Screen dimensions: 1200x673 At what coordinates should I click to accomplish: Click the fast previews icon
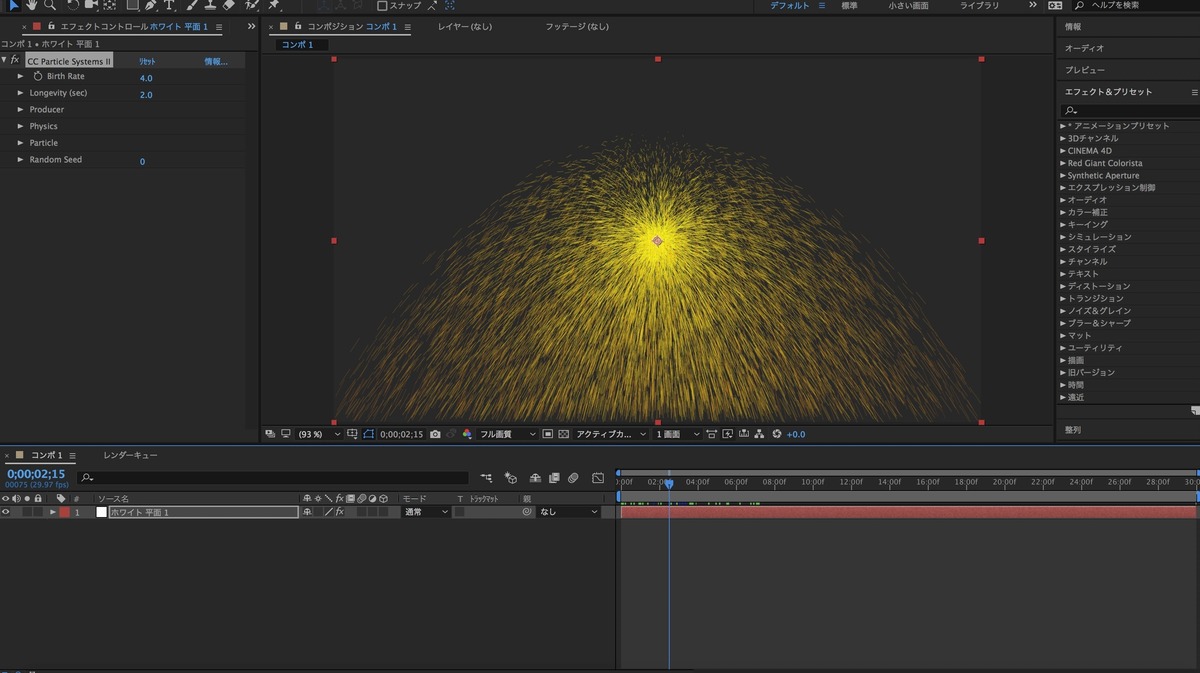727,434
